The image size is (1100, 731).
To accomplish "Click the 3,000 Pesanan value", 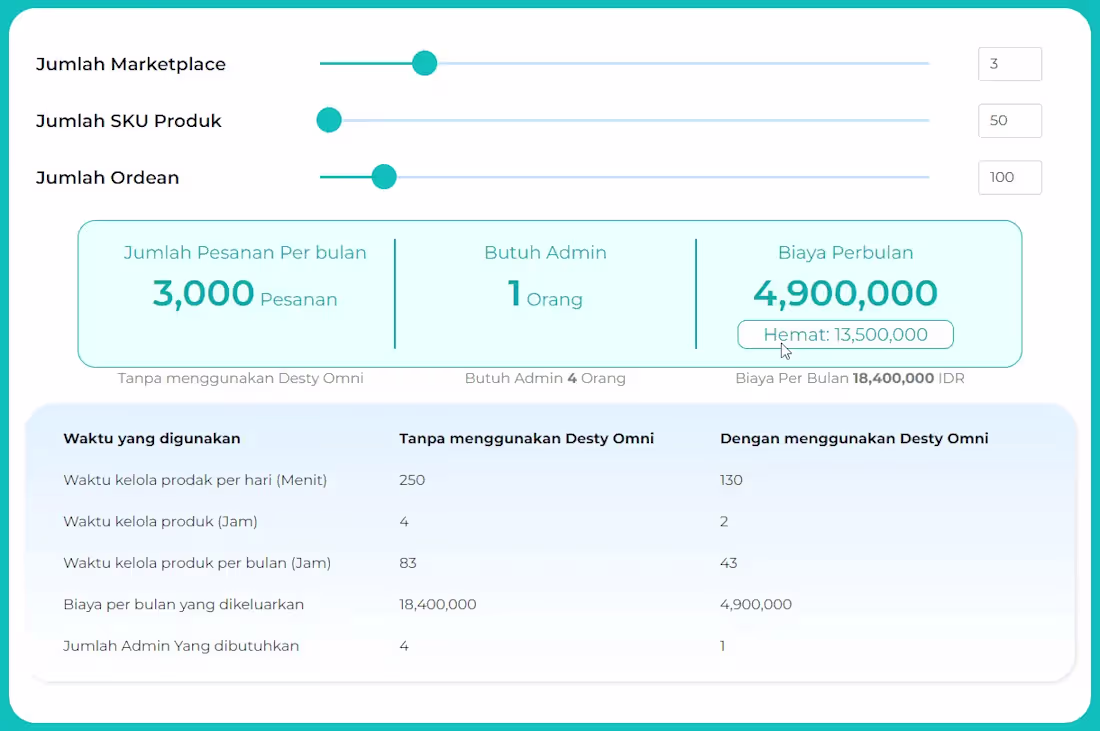I will pos(245,293).
